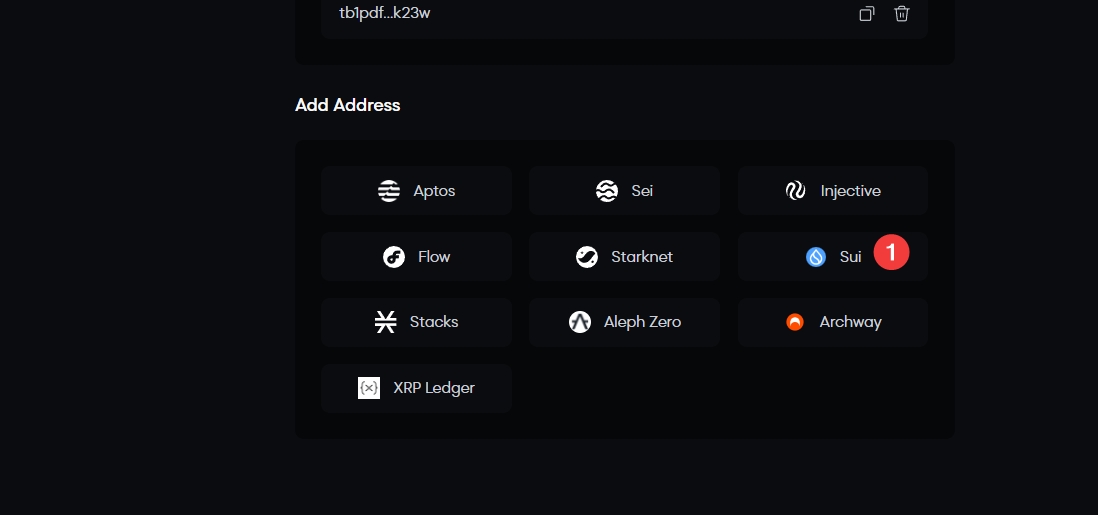Click the orange Archway logo icon

(795, 322)
